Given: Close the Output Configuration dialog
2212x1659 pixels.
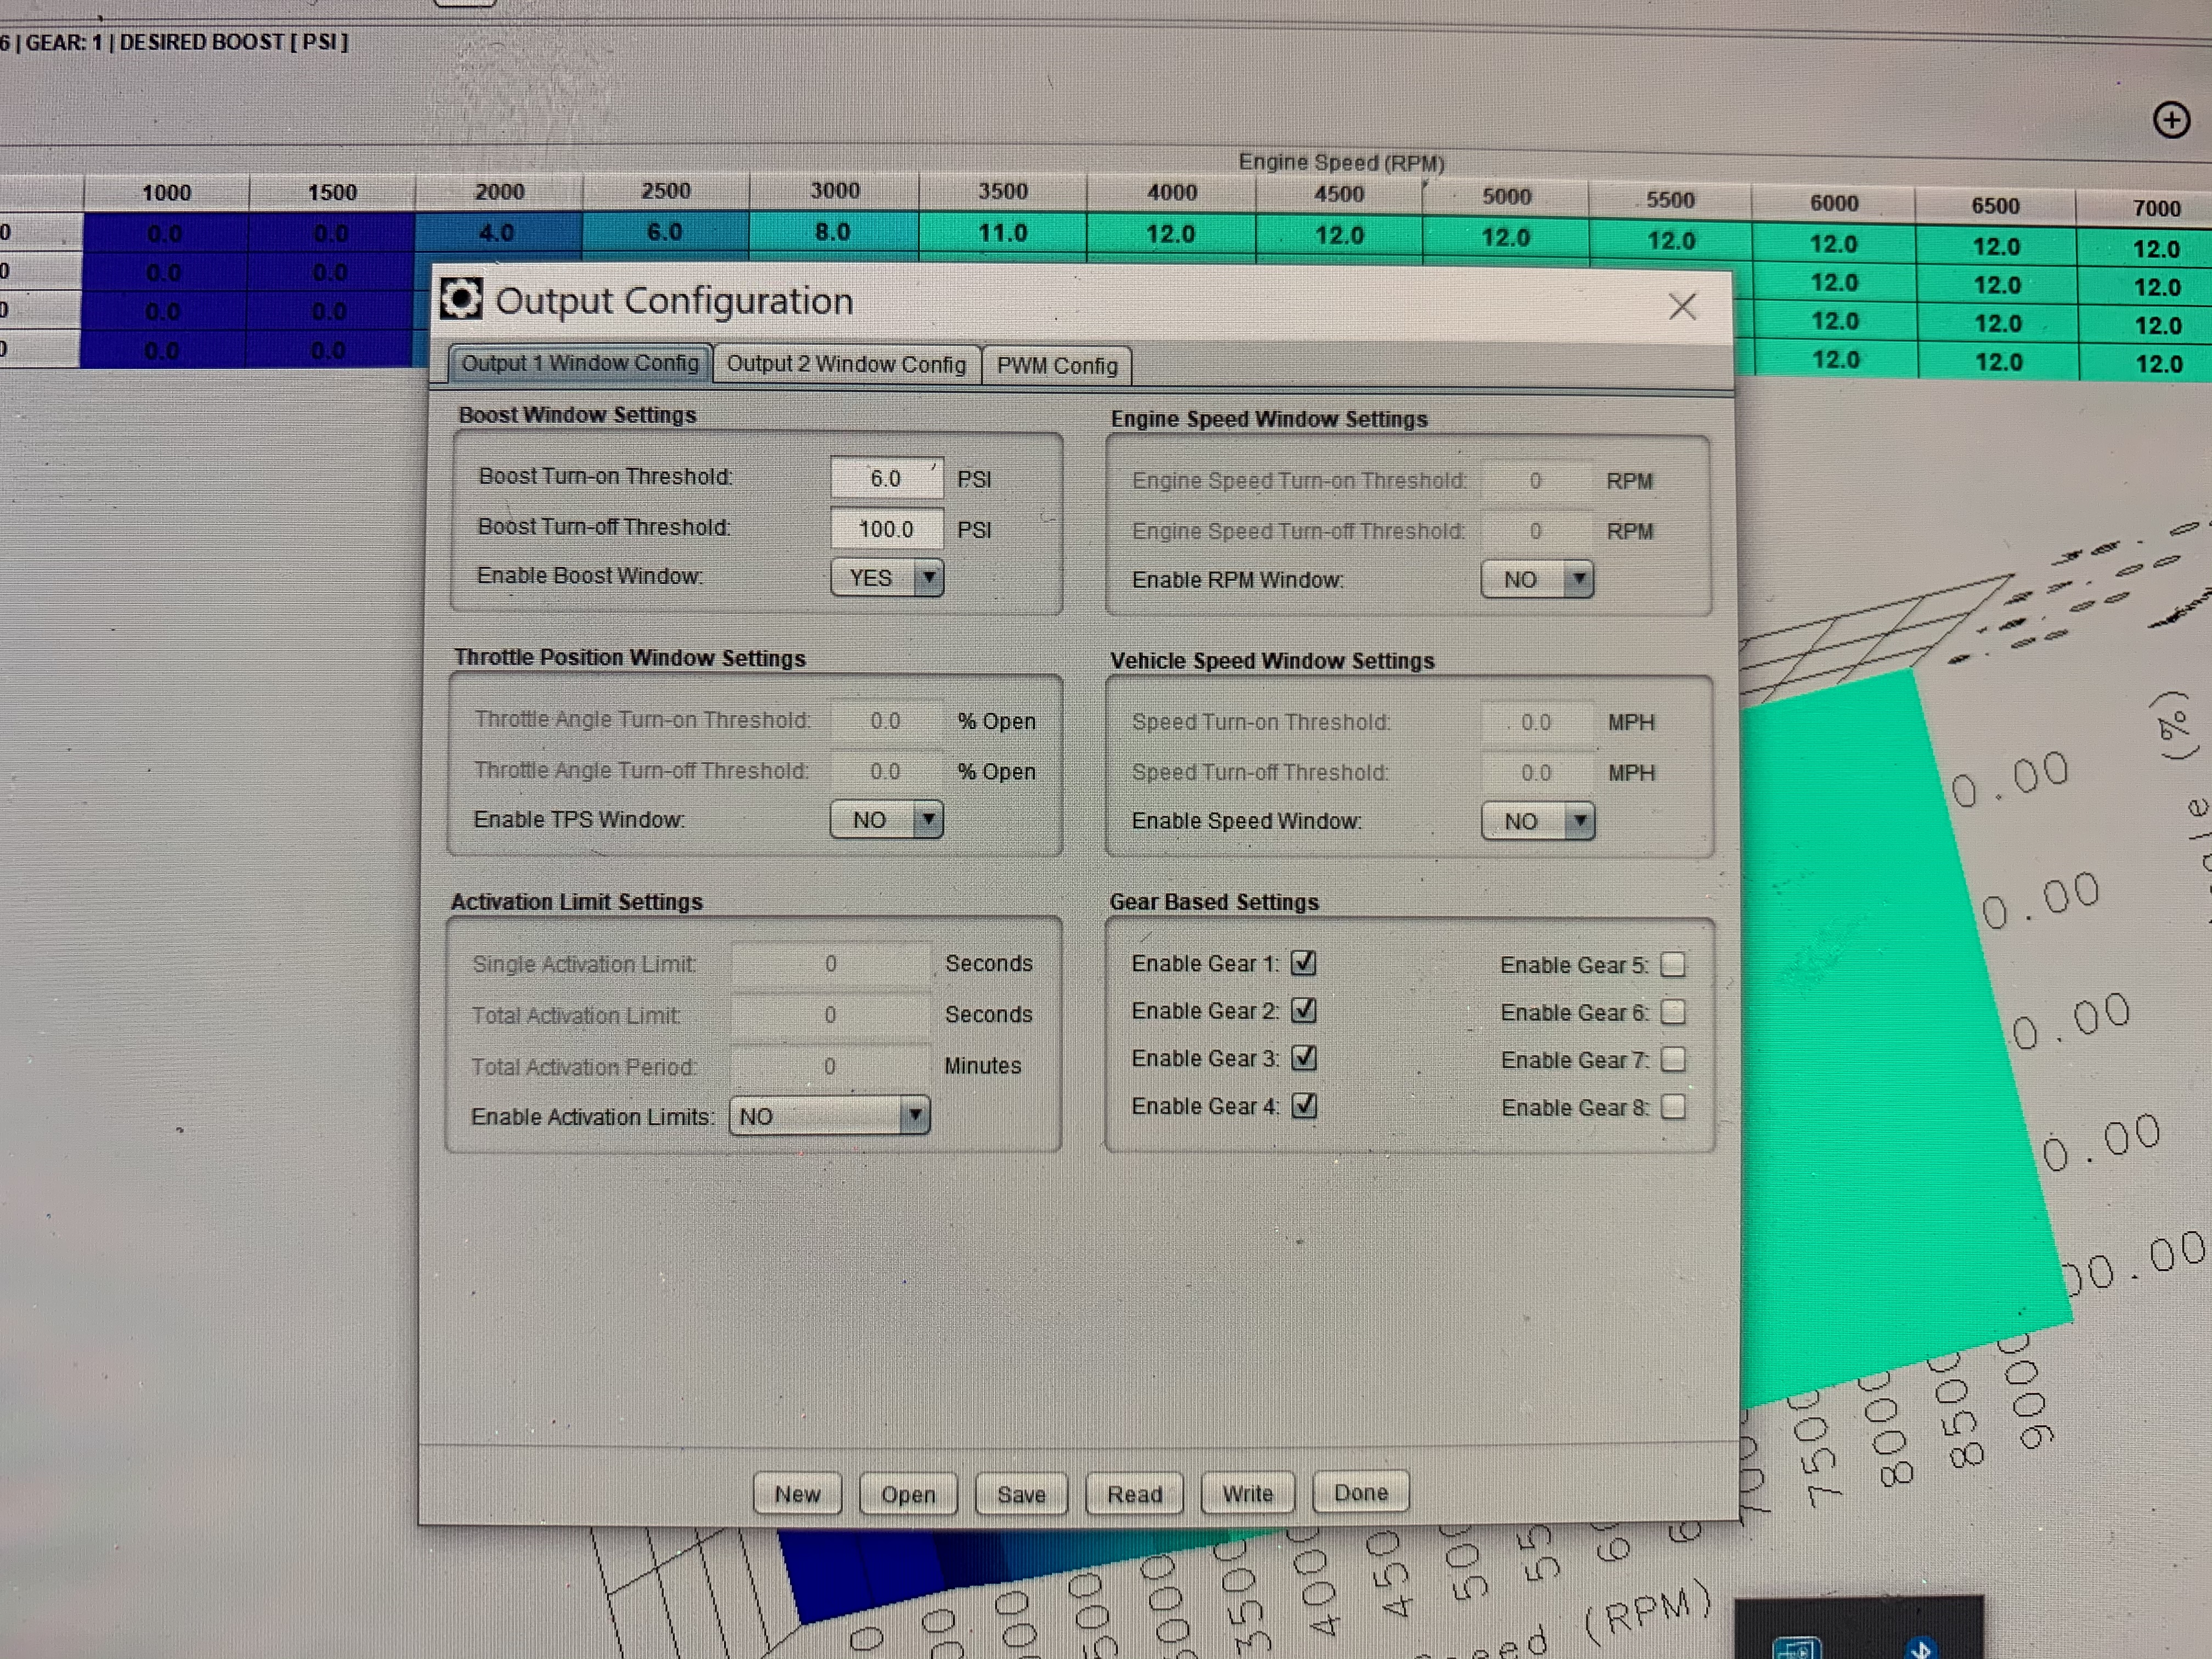Looking at the screenshot, I should pyautogui.click(x=1682, y=306).
